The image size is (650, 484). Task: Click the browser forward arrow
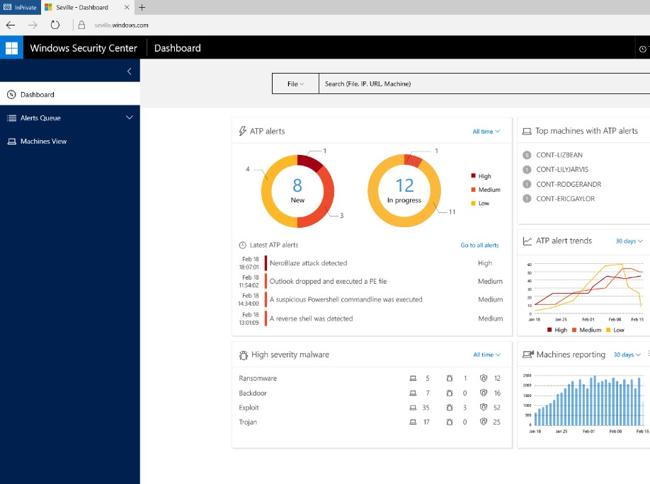[x=33, y=25]
